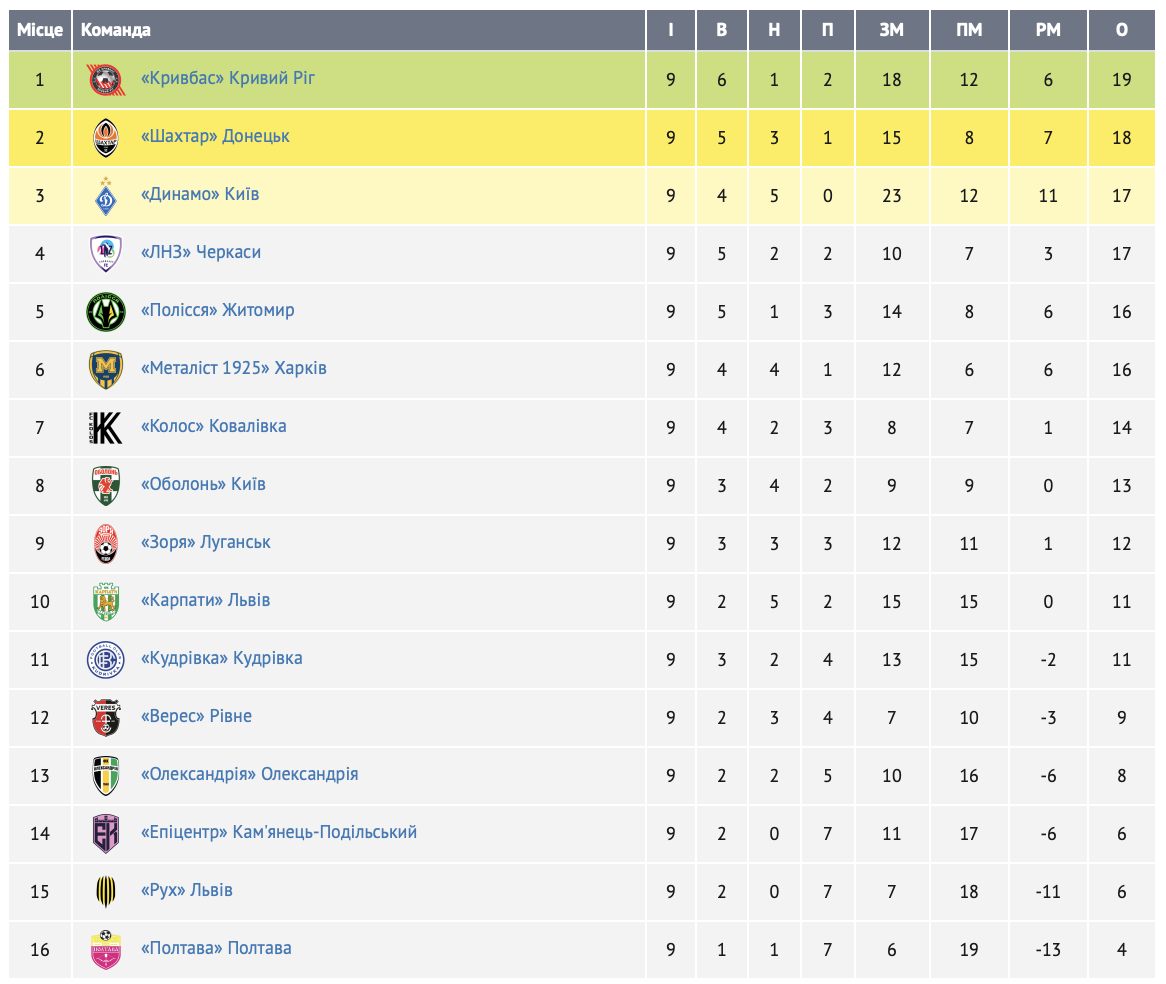Open the «Олександрія» Олександрія team link
The image size is (1166, 984).
[249, 774]
